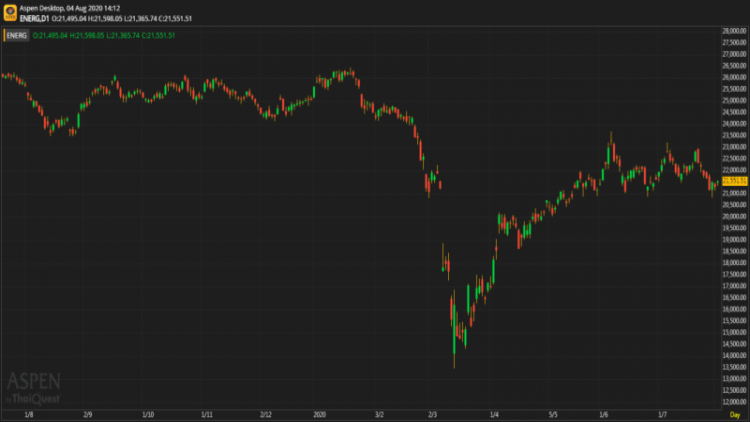Image resolution: width=750 pixels, height=422 pixels.
Task: Click the yellow Day interval label
Action: [735, 415]
